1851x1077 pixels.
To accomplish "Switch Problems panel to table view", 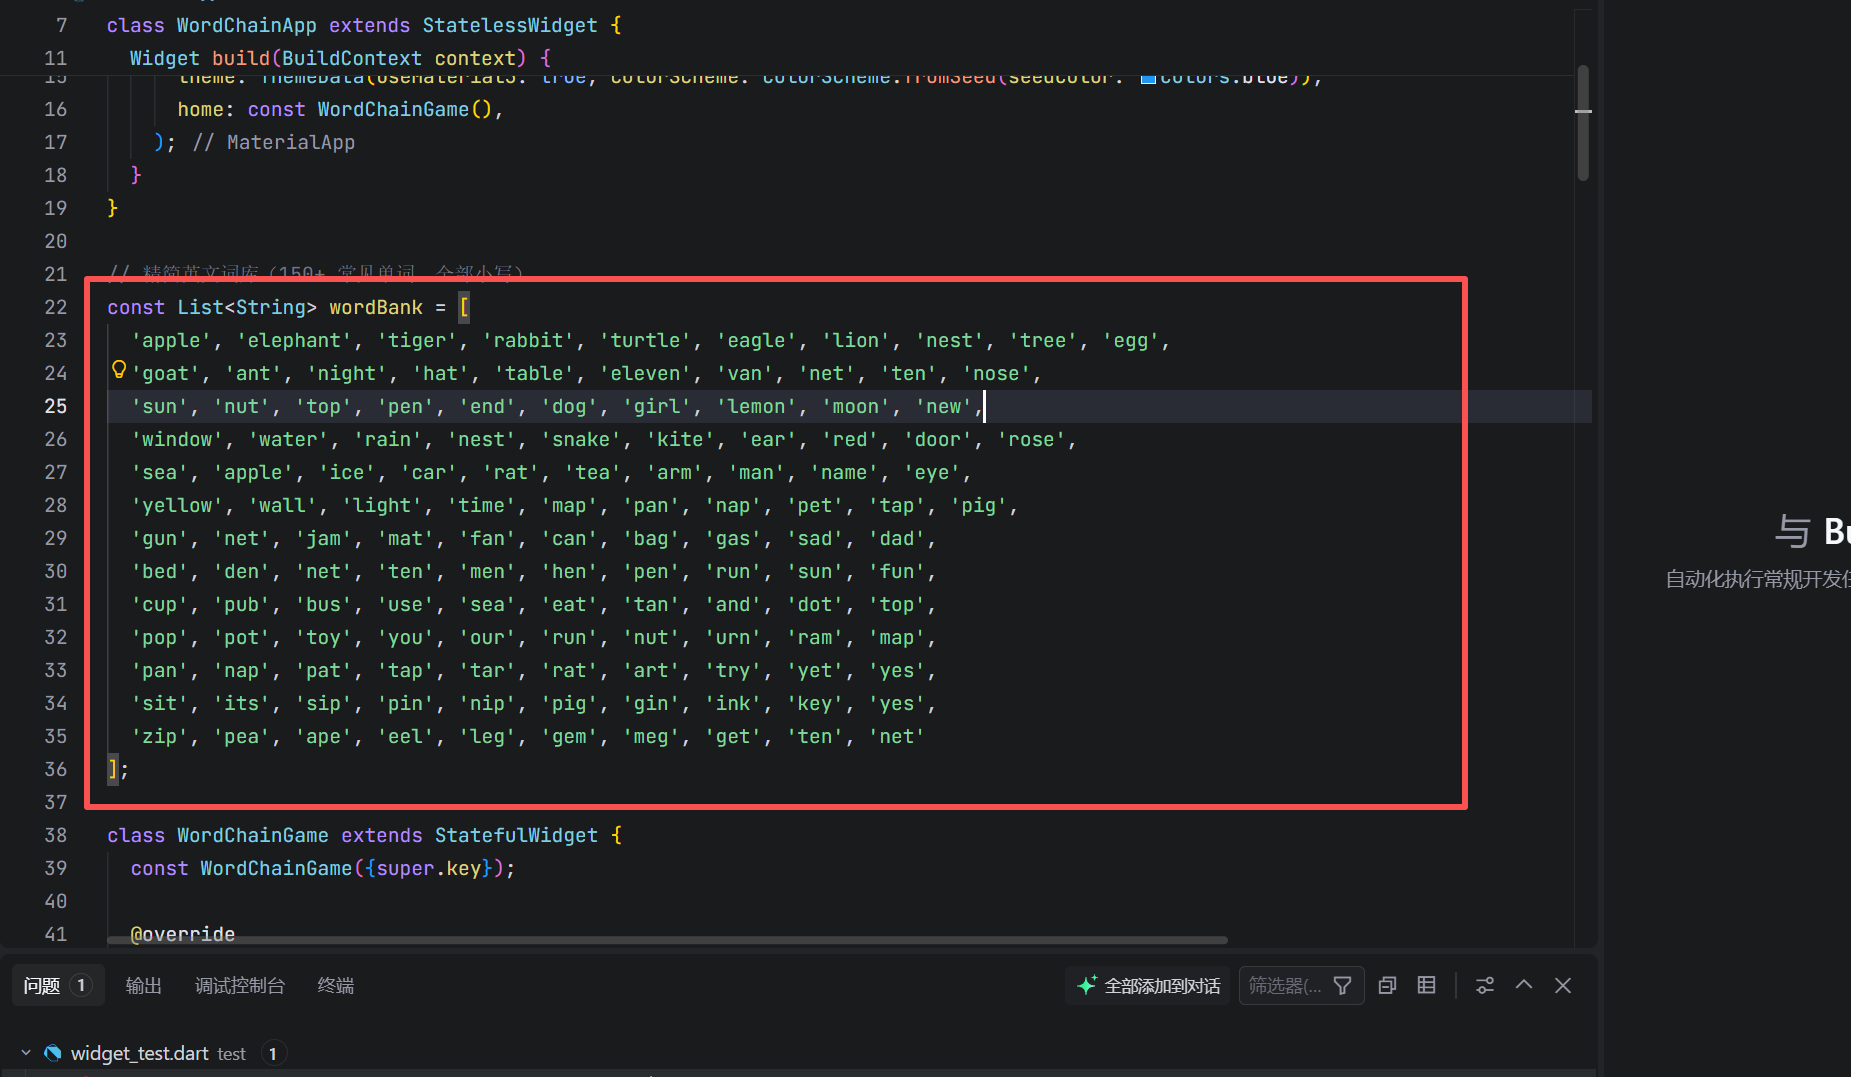I will coord(1427,986).
